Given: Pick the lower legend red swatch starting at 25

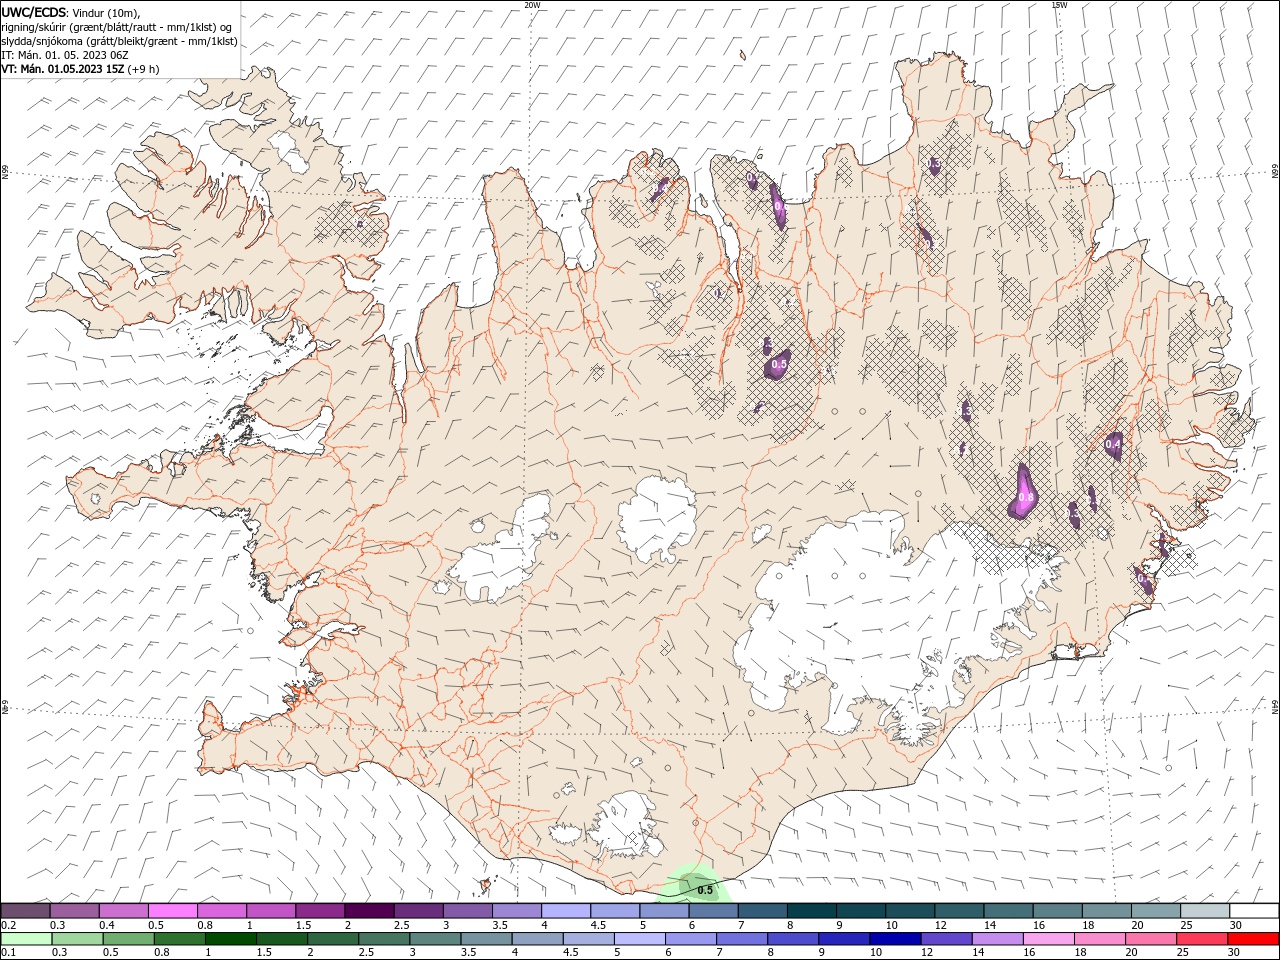Looking at the screenshot, I should point(1202,939).
